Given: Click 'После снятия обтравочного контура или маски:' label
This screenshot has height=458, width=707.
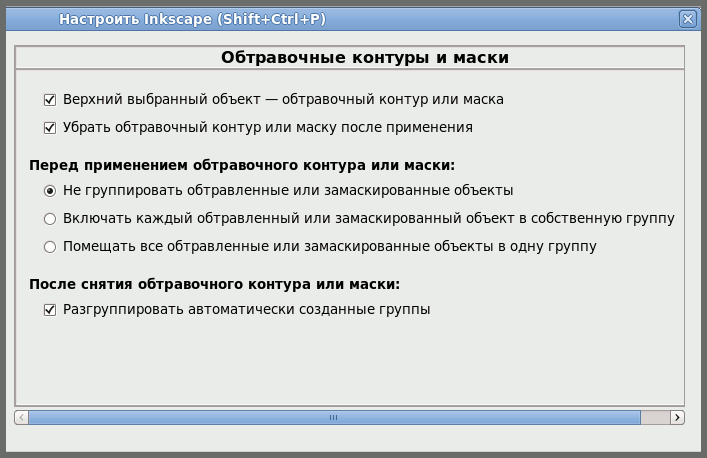Looking at the screenshot, I should point(215,284).
